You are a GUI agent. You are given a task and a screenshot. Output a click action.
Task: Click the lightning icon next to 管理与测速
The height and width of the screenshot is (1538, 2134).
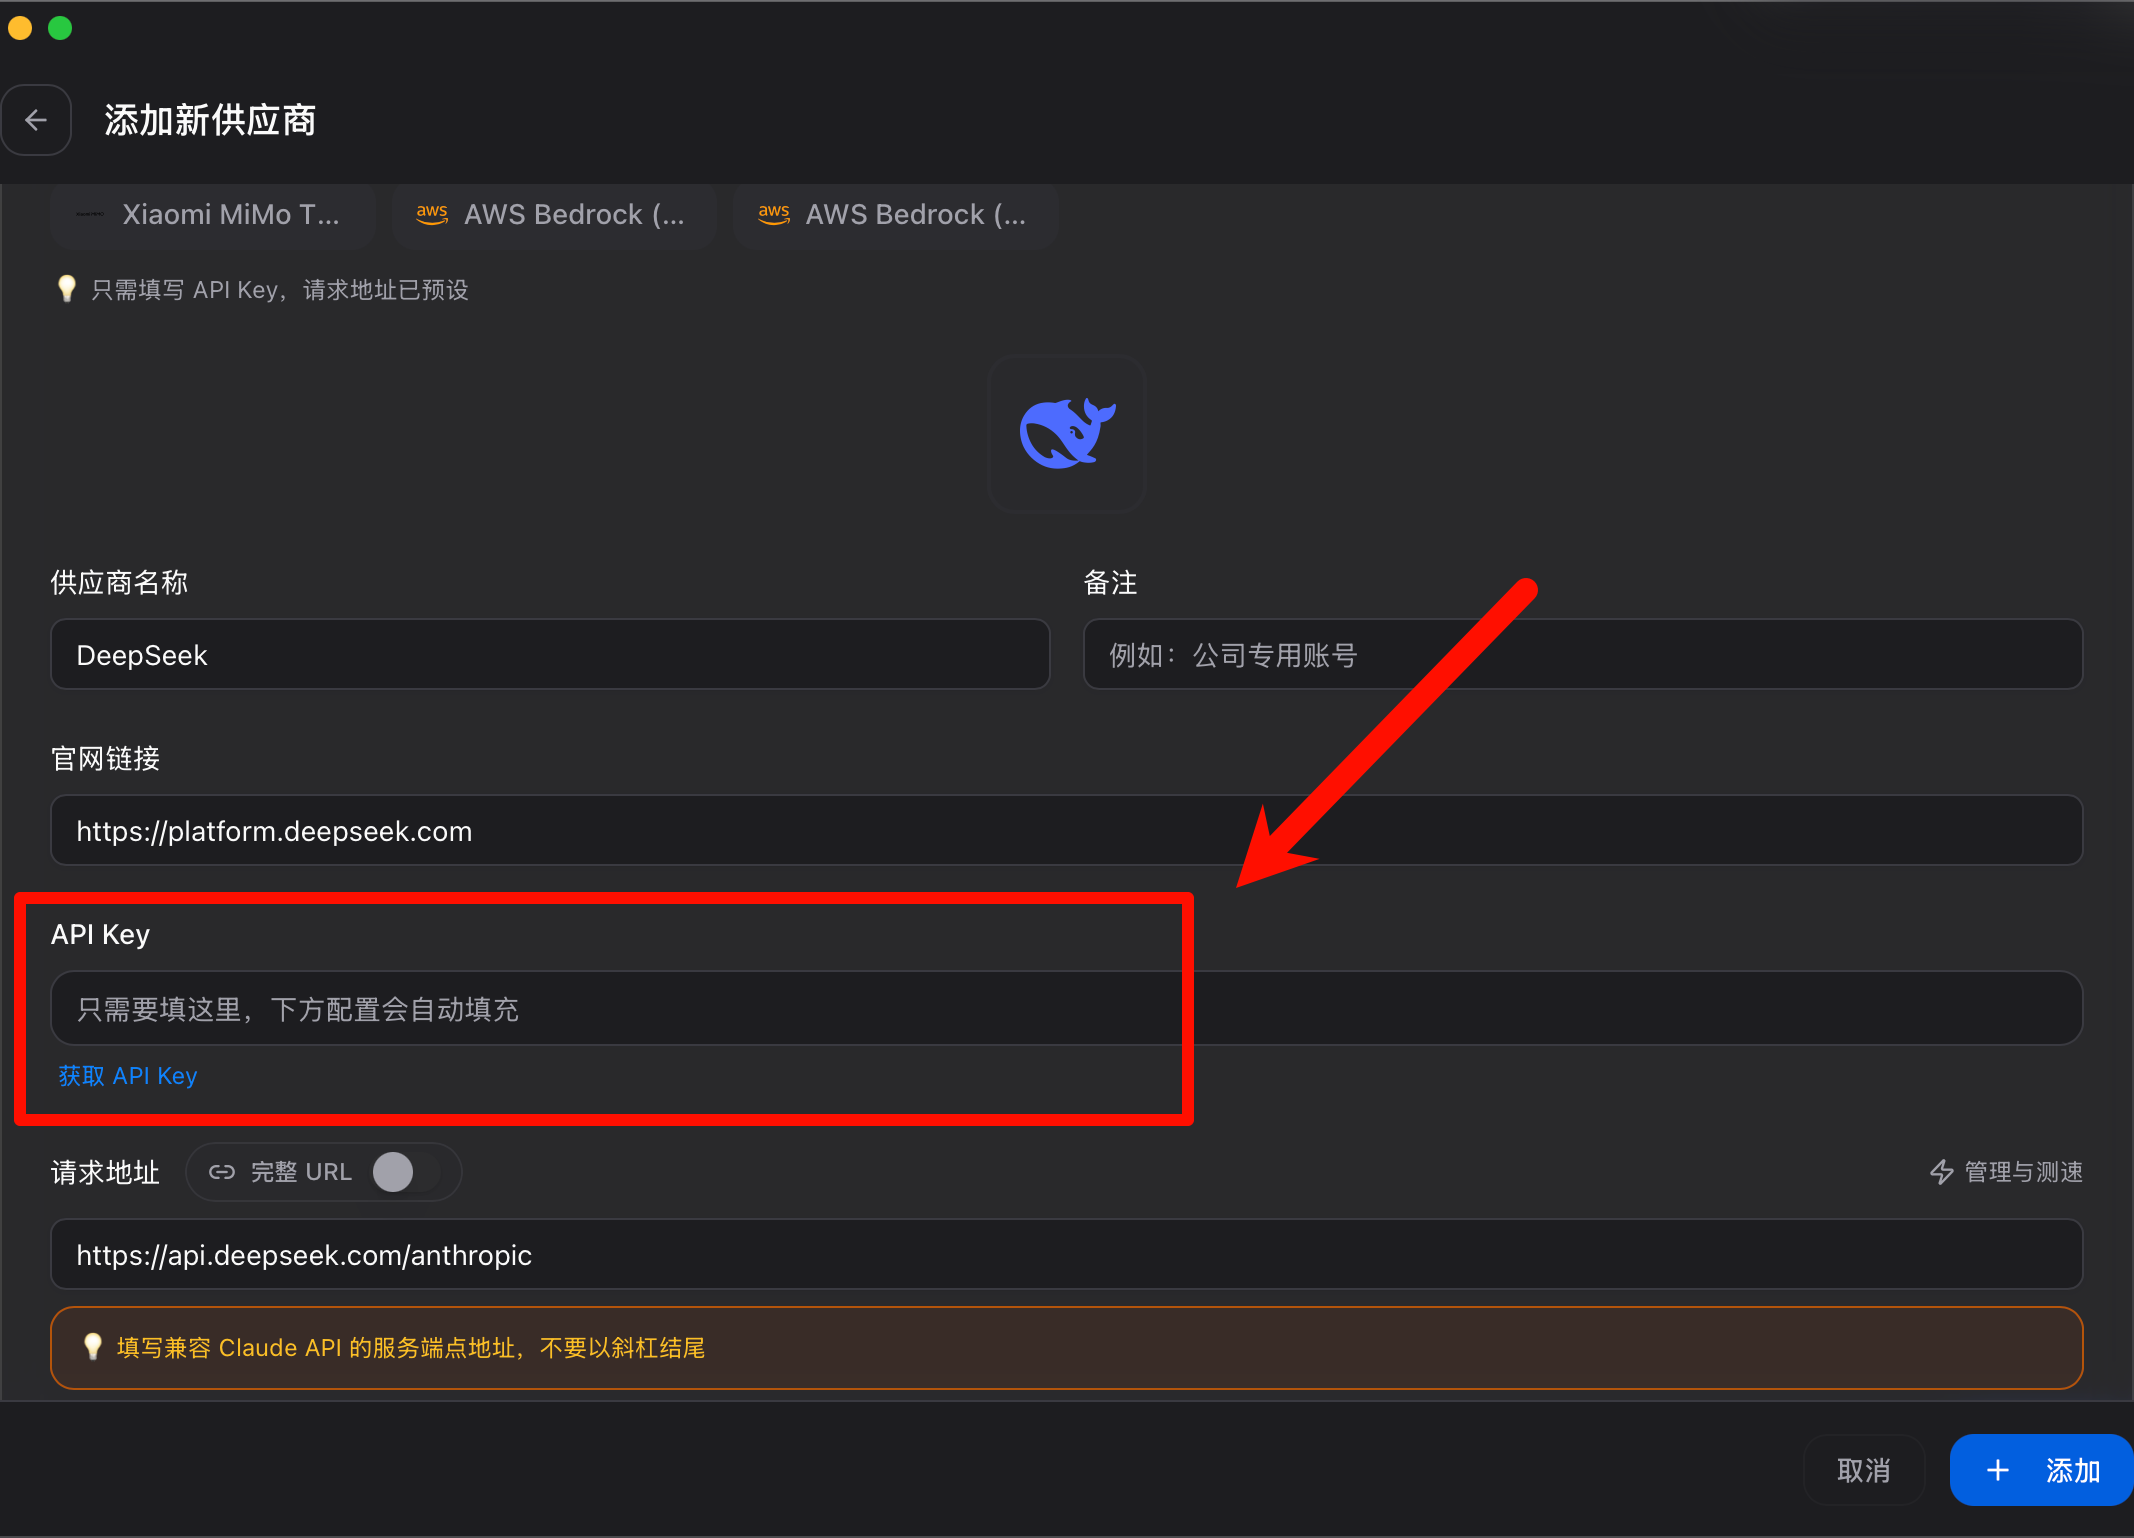point(1941,1172)
